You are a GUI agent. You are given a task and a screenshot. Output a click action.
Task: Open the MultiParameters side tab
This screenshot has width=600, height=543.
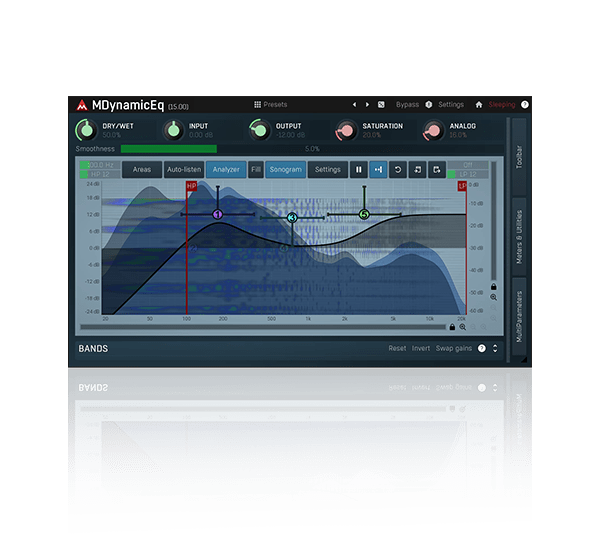point(519,316)
